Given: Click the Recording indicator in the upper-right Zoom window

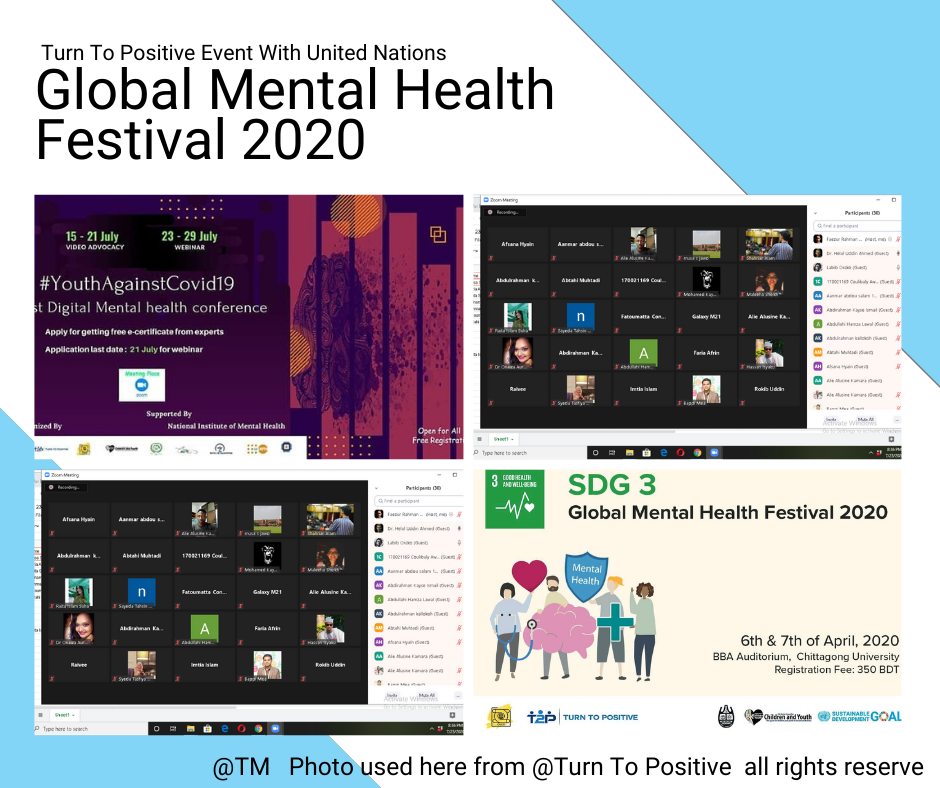Looking at the screenshot, I should [x=504, y=212].
